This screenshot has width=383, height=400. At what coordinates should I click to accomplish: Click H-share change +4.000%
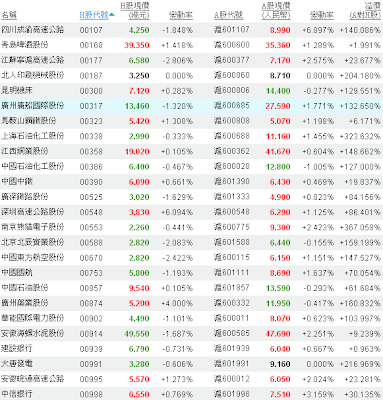(177, 303)
